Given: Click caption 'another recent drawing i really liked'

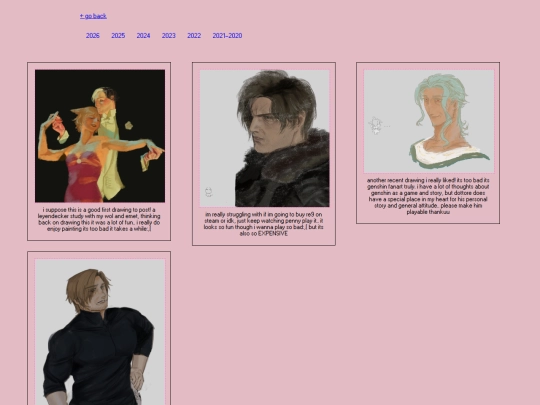Looking at the screenshot, I should point(428,196).
